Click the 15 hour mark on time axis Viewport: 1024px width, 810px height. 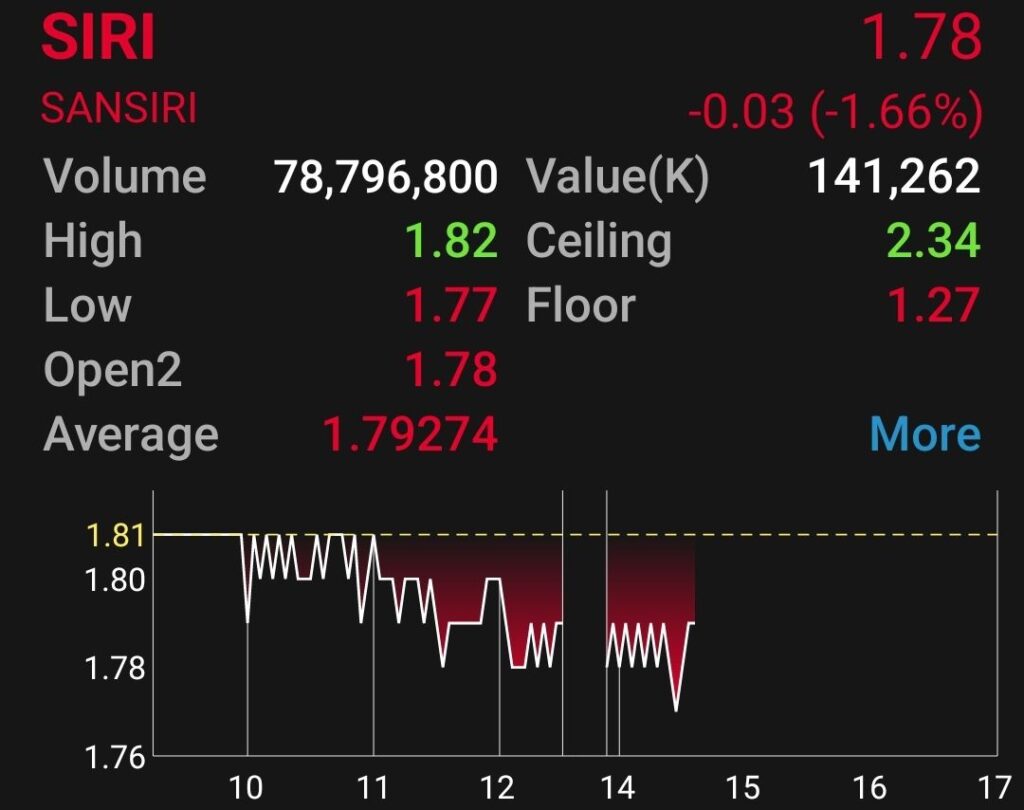click(x=743, y=788)
